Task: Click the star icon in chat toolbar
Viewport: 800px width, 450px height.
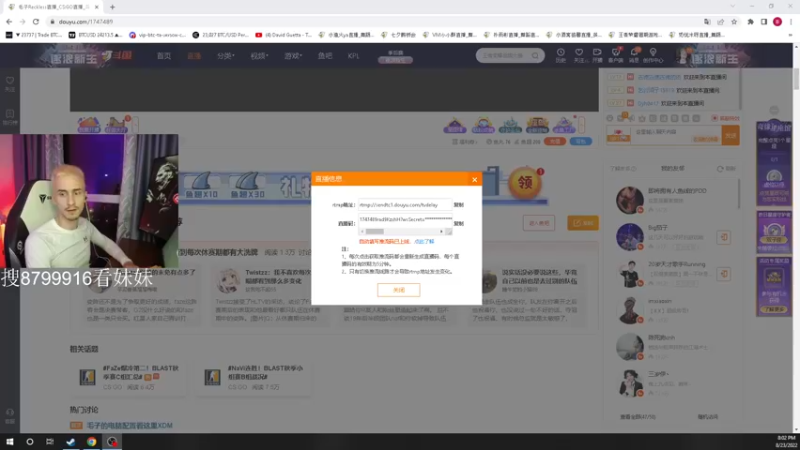Action: (x=642, y=118)
